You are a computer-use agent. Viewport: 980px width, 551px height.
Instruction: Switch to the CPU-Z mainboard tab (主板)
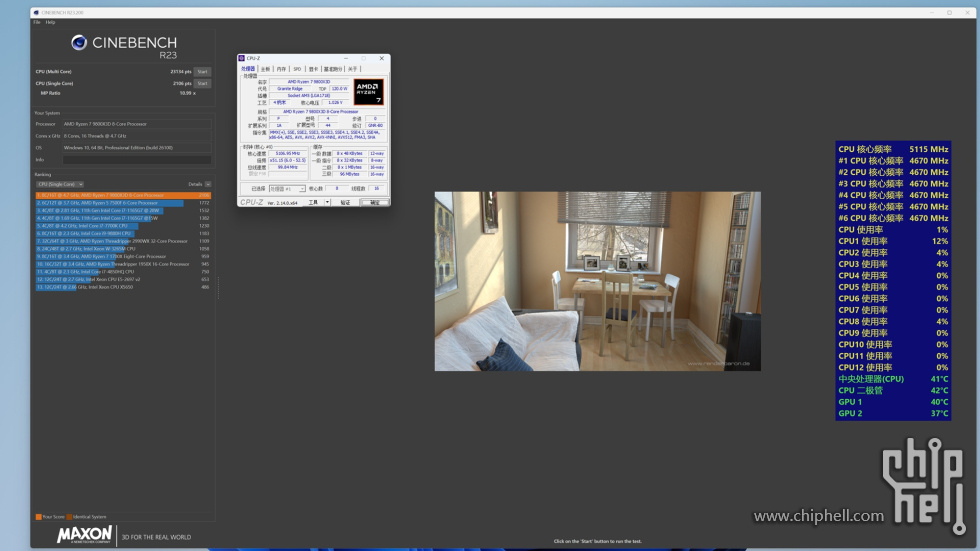[x=266, y=69]
